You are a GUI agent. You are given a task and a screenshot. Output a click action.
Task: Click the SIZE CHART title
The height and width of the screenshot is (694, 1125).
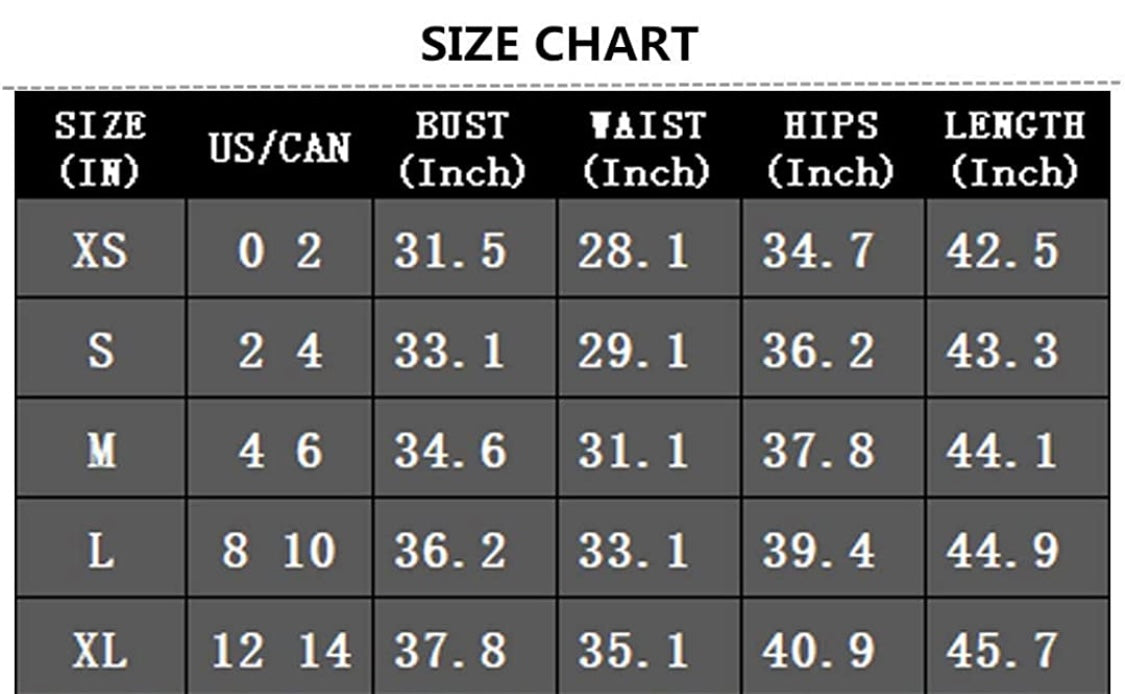pyautogui.click(x=559, y=44)
